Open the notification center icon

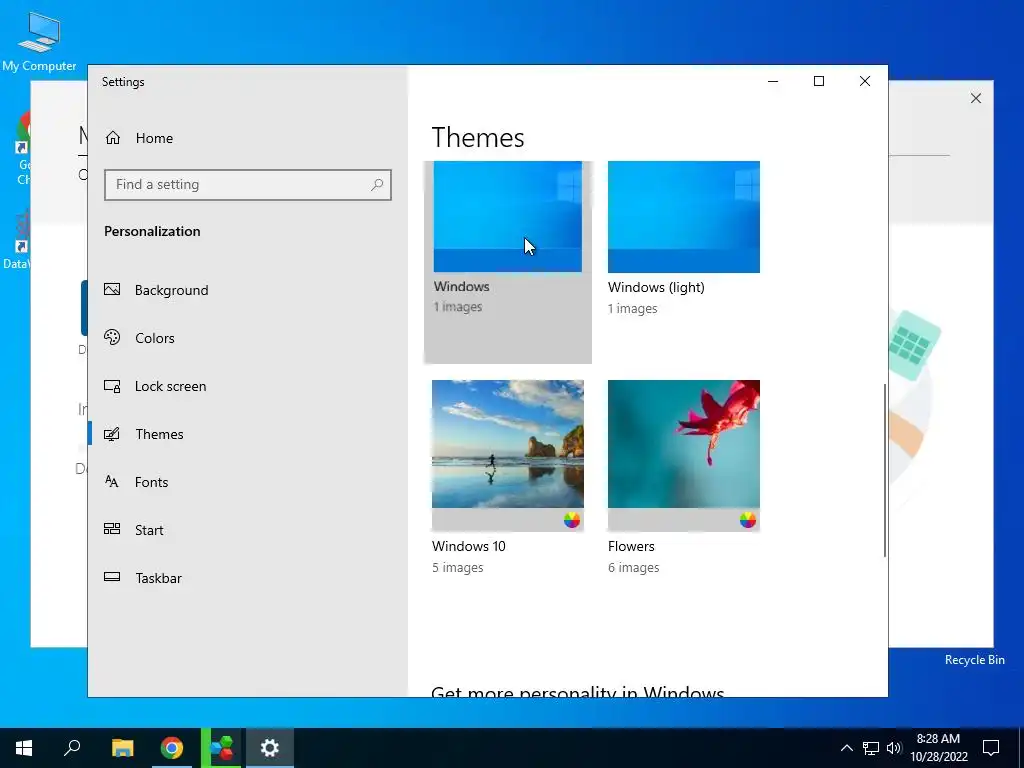click(x=991, y=748)
